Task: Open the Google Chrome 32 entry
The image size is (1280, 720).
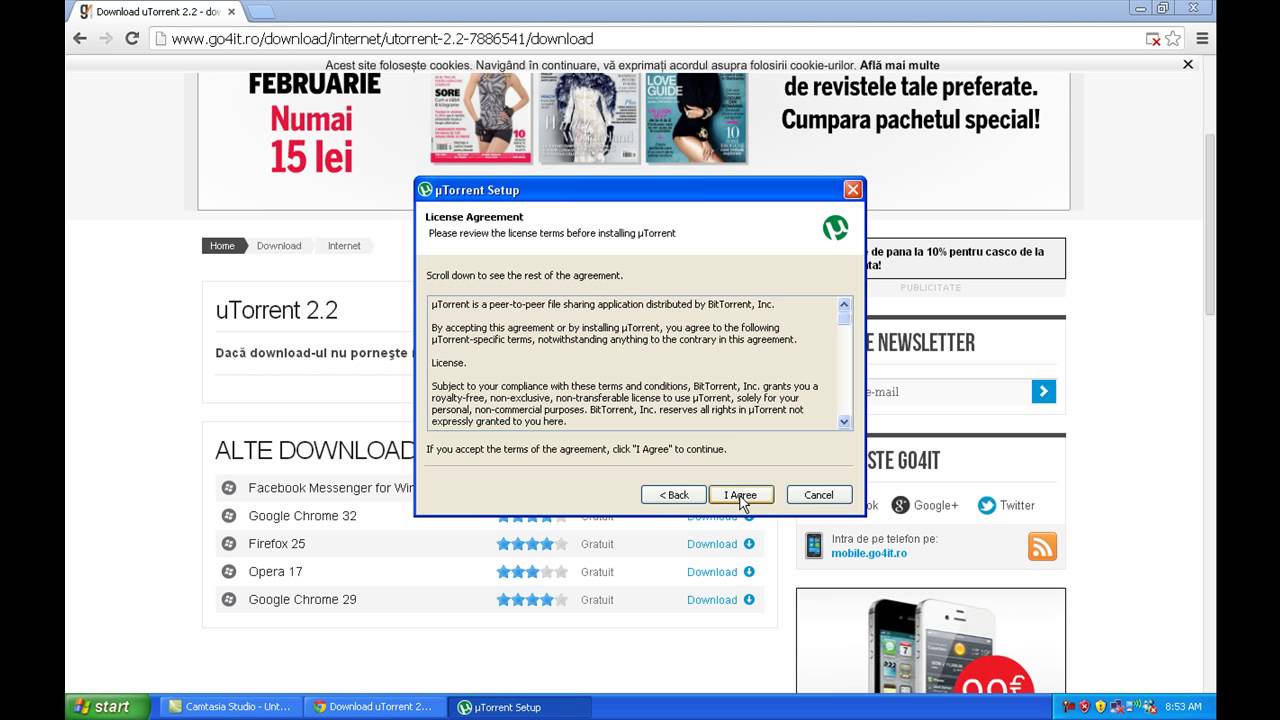Action: tap(302, 516)
